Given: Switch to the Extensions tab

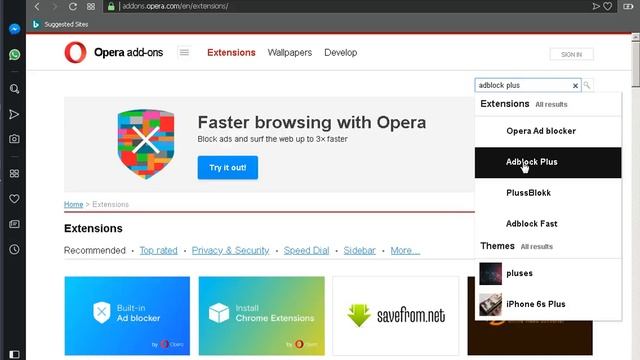Looking at the screenshot, I should pos(231,53).
